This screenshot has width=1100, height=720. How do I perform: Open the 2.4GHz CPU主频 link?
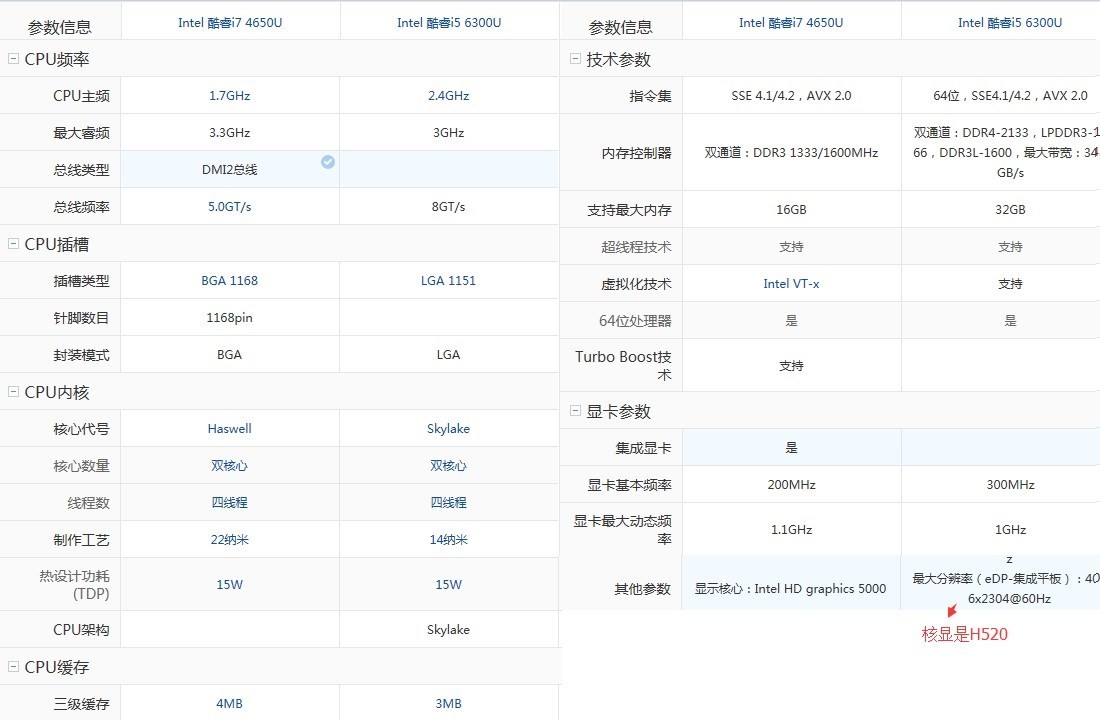tap(448, 96)
